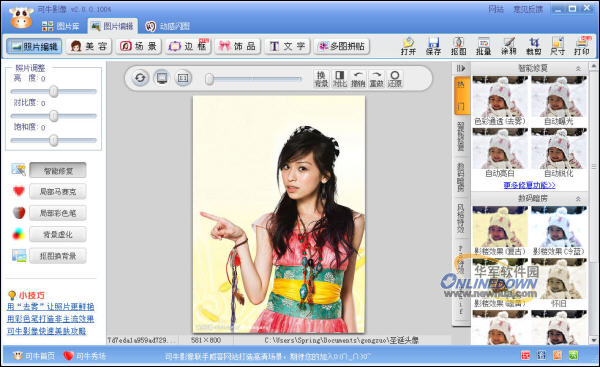Select the 涂鸦 doodle tool icon

[x=509, y=46]
